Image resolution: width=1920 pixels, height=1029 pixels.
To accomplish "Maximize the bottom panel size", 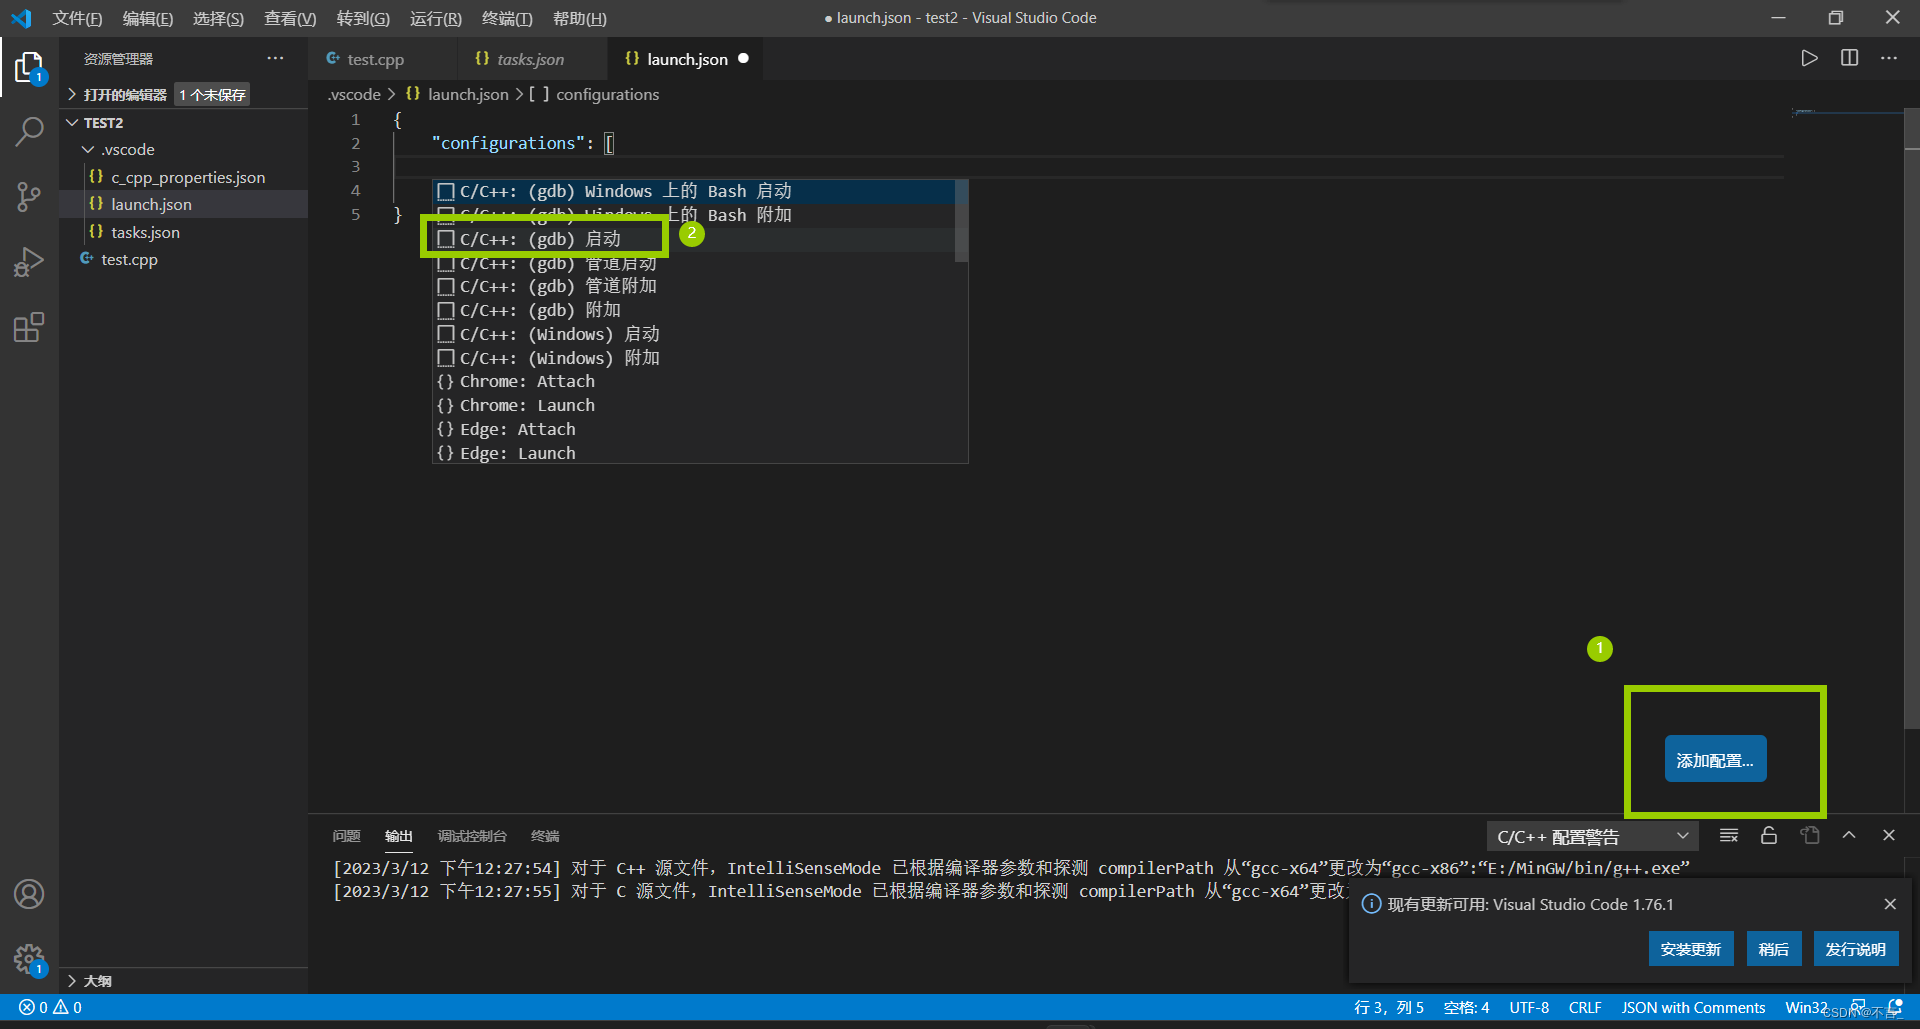I will (1849, 836).
